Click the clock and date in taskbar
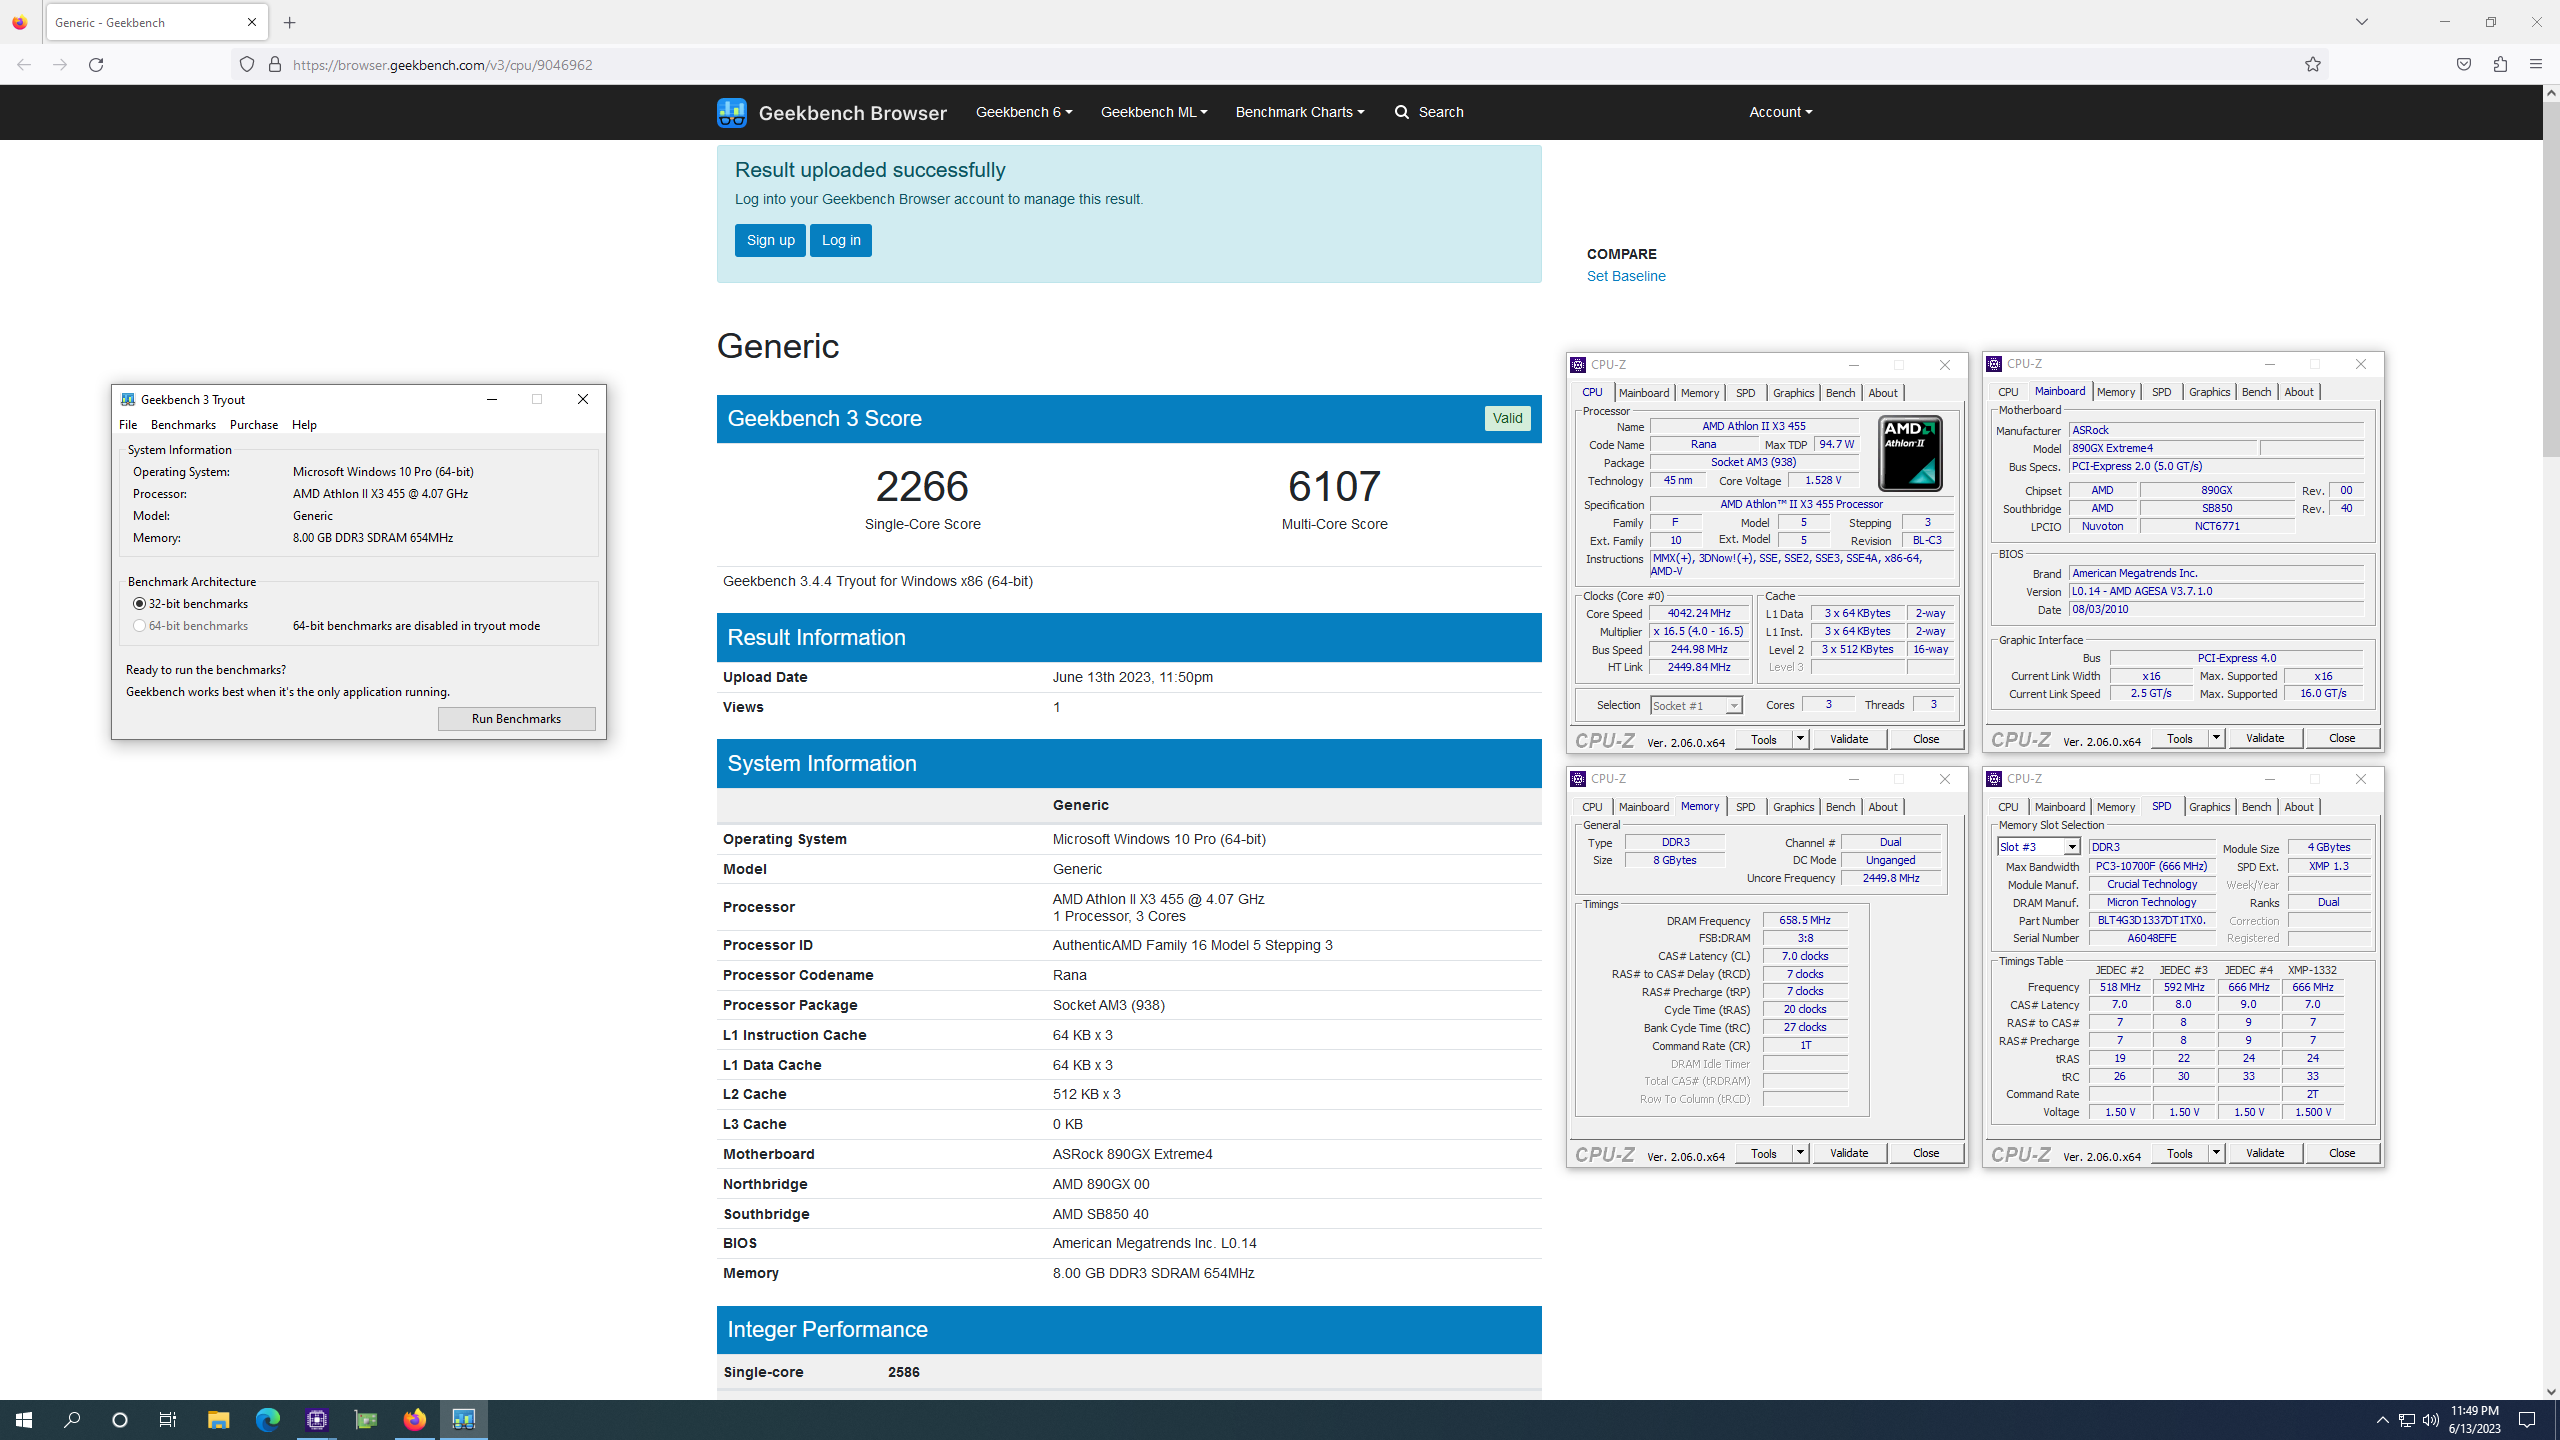This screenshot has height=1440, width=2560. point(2475,1420)
